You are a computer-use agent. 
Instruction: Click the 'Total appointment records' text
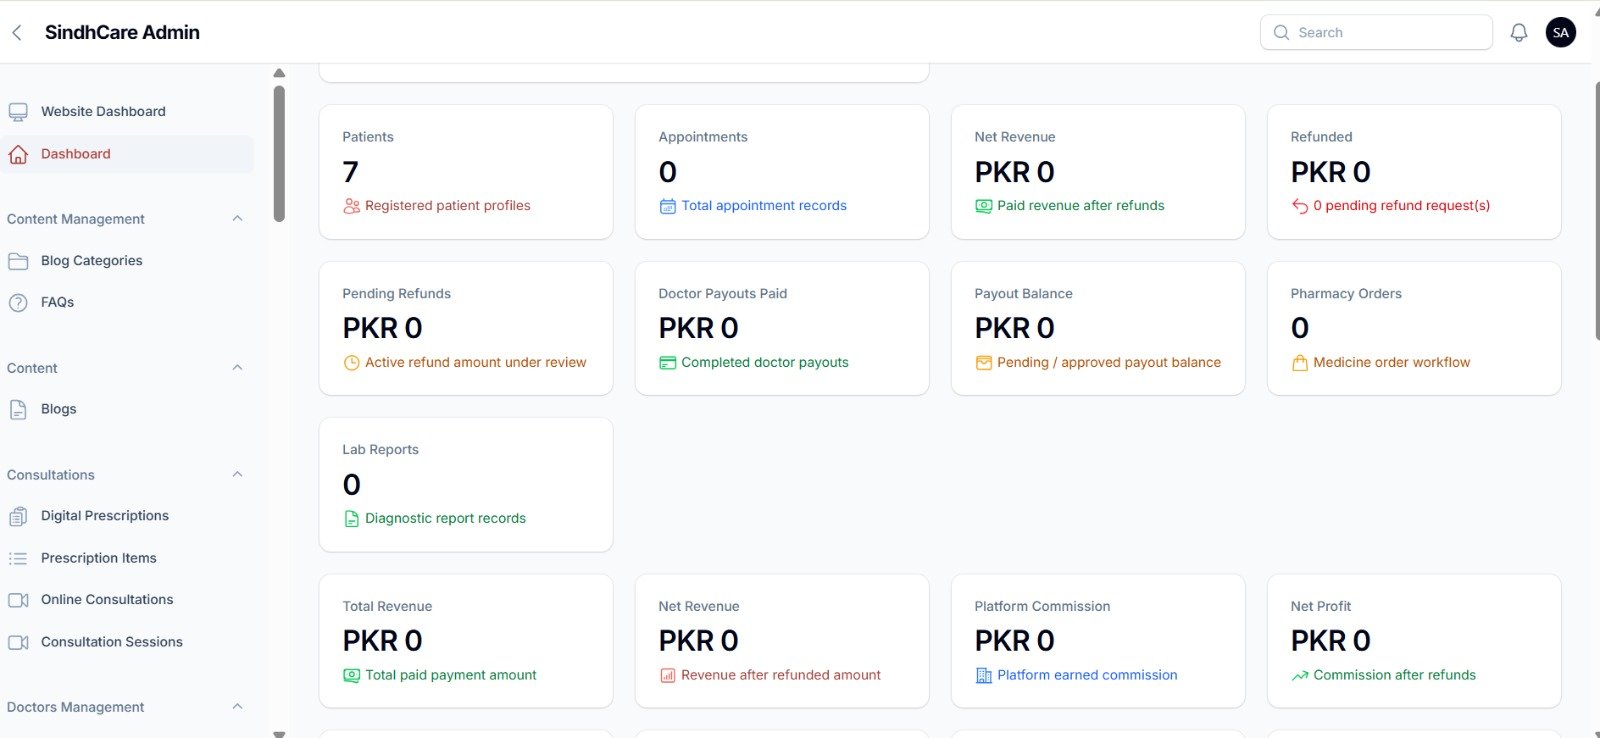pos(764,206)
